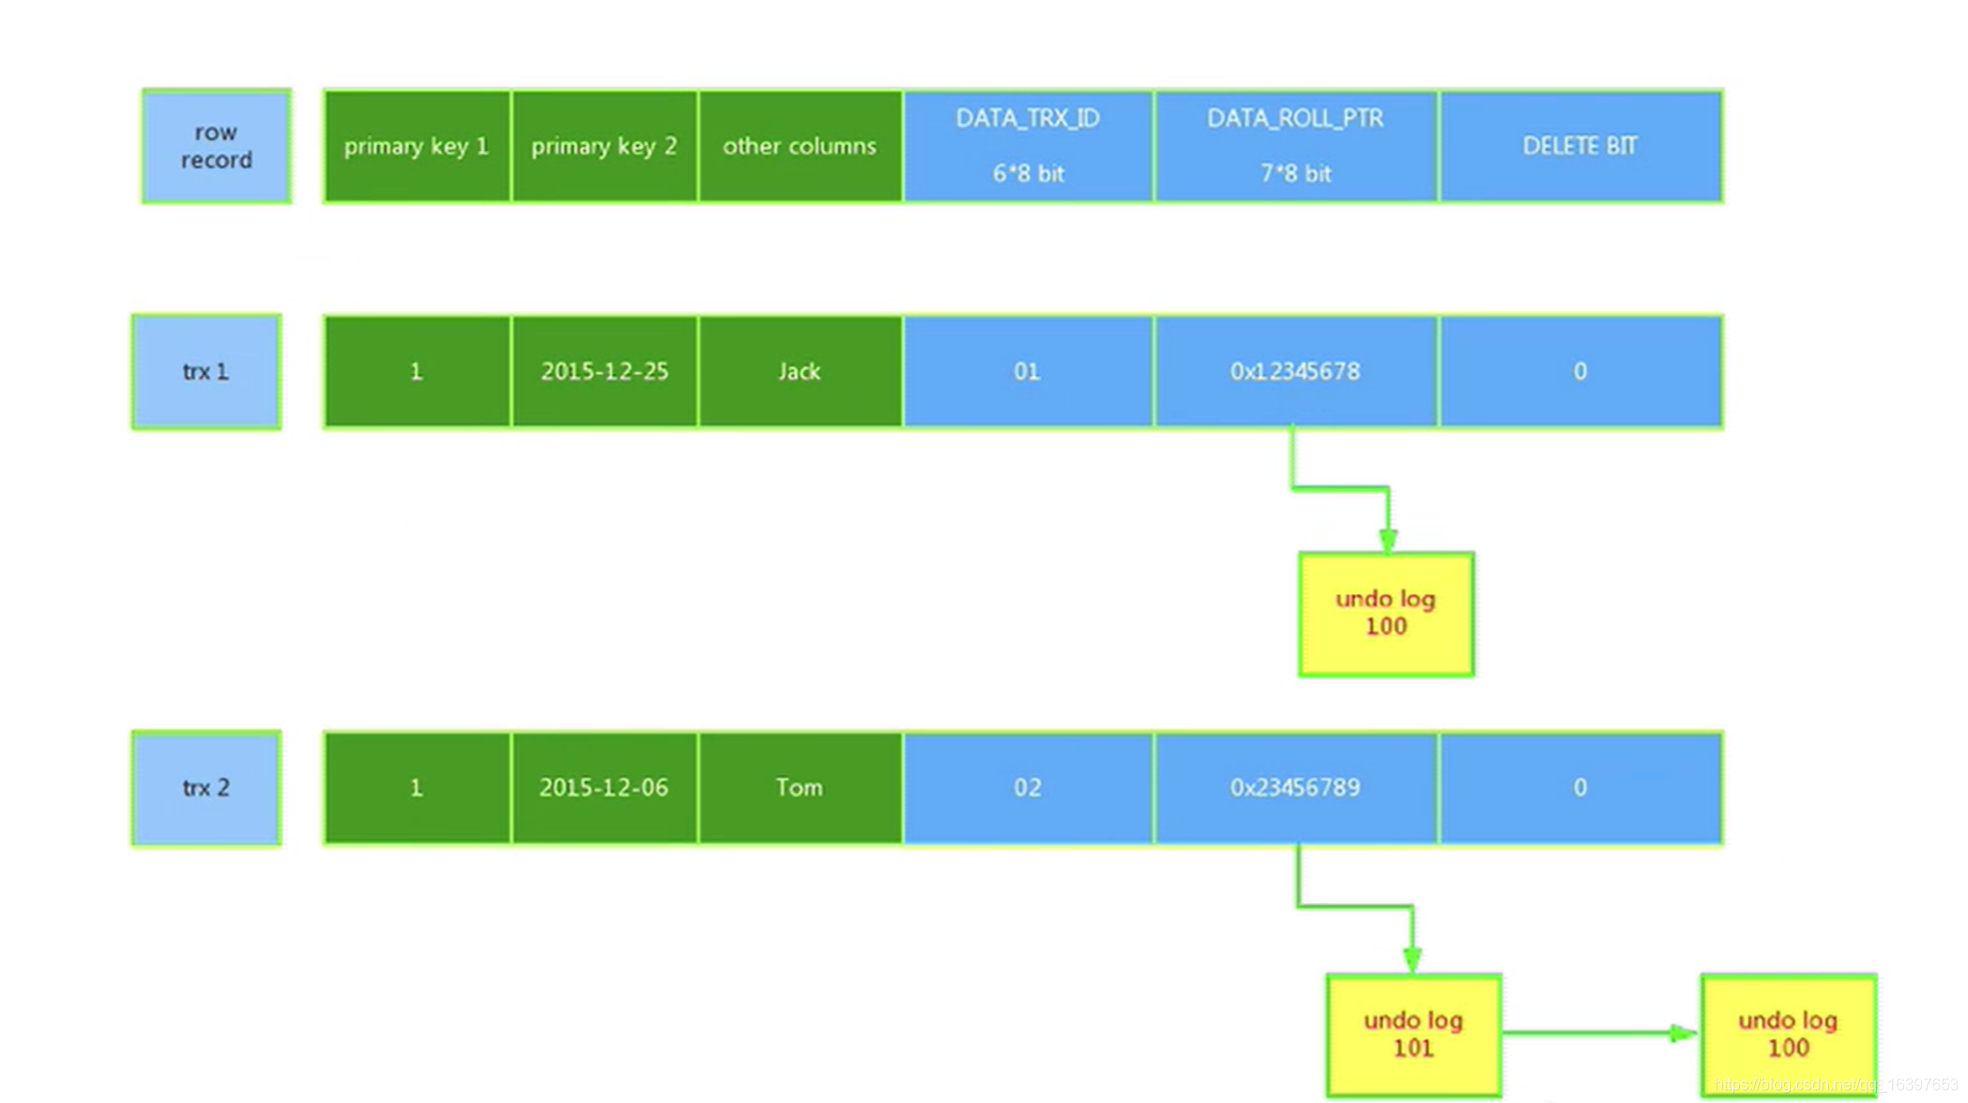
Task: Select the green primary key 1 cell trx2
Action: (416, 787)
